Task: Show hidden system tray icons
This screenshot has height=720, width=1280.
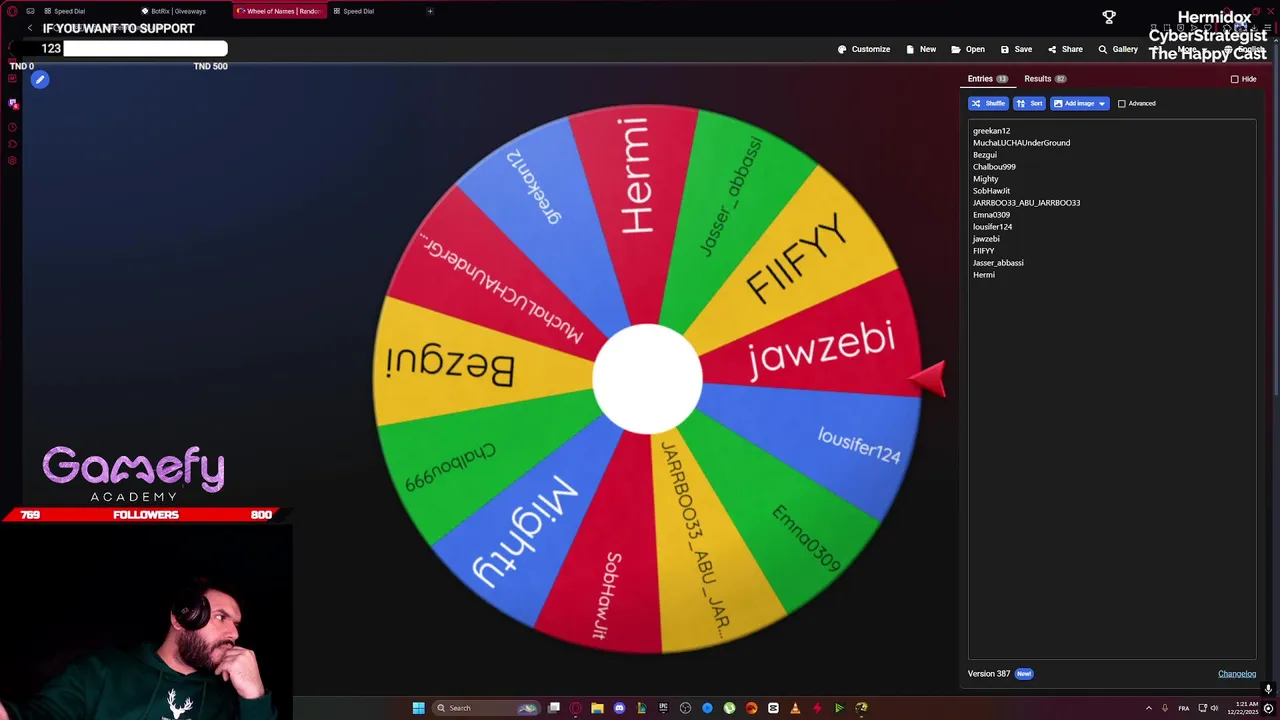Action: pos(1148,708)
